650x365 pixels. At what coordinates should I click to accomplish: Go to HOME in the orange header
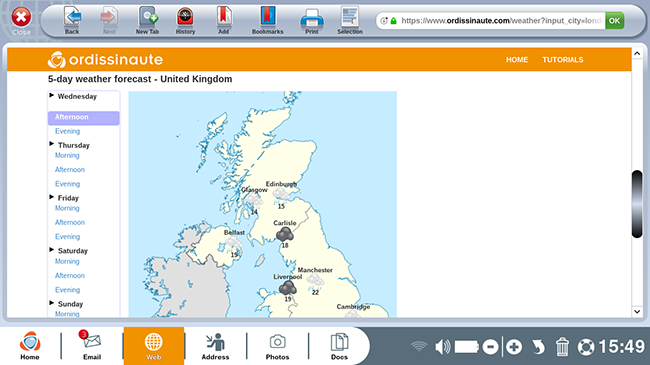[517, 60]
